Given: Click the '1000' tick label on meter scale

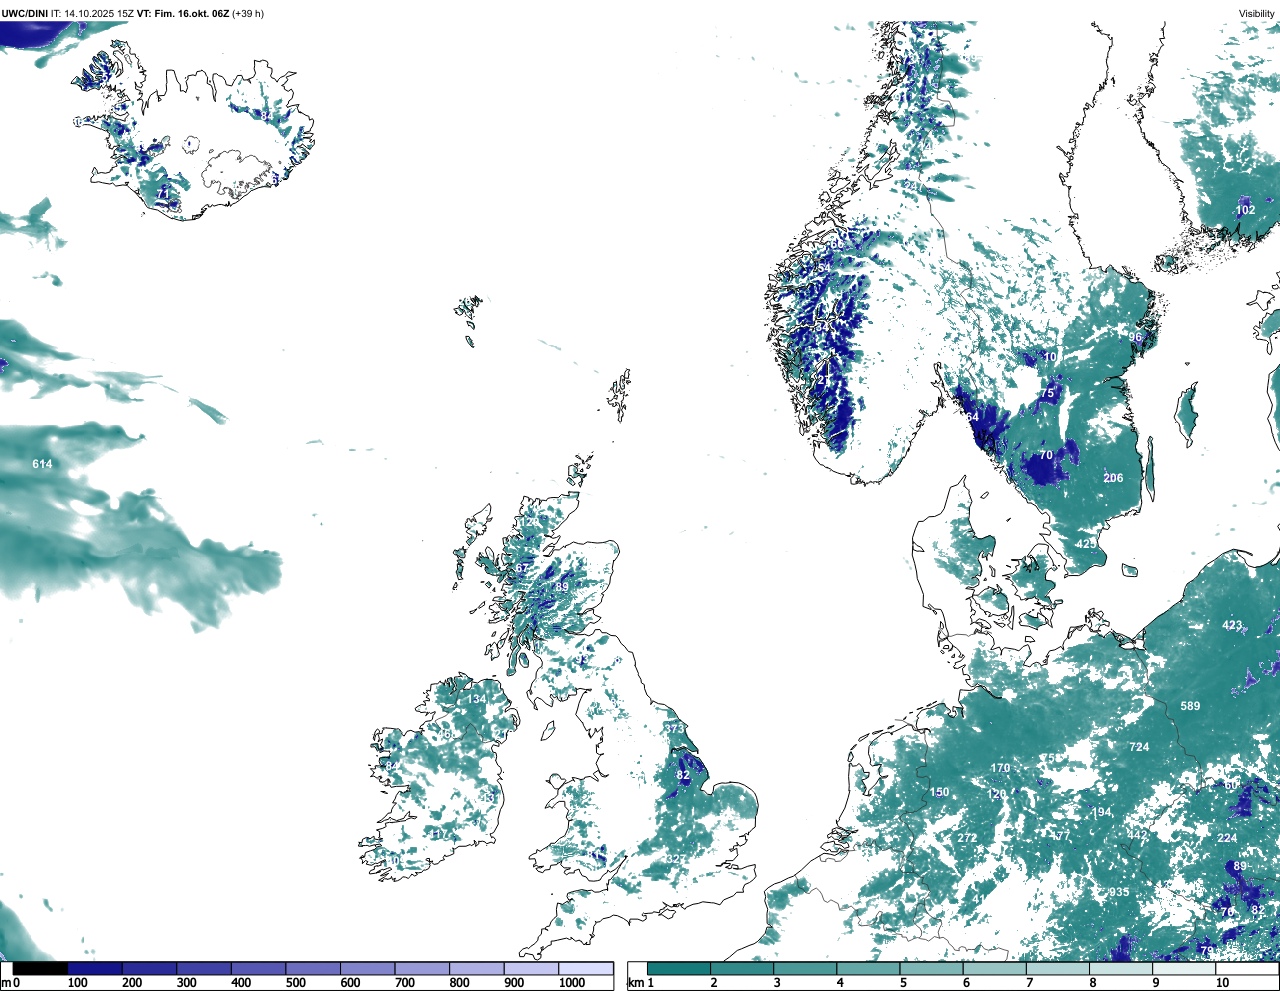Looking at the screenshot, I should (x=572, y=983).
